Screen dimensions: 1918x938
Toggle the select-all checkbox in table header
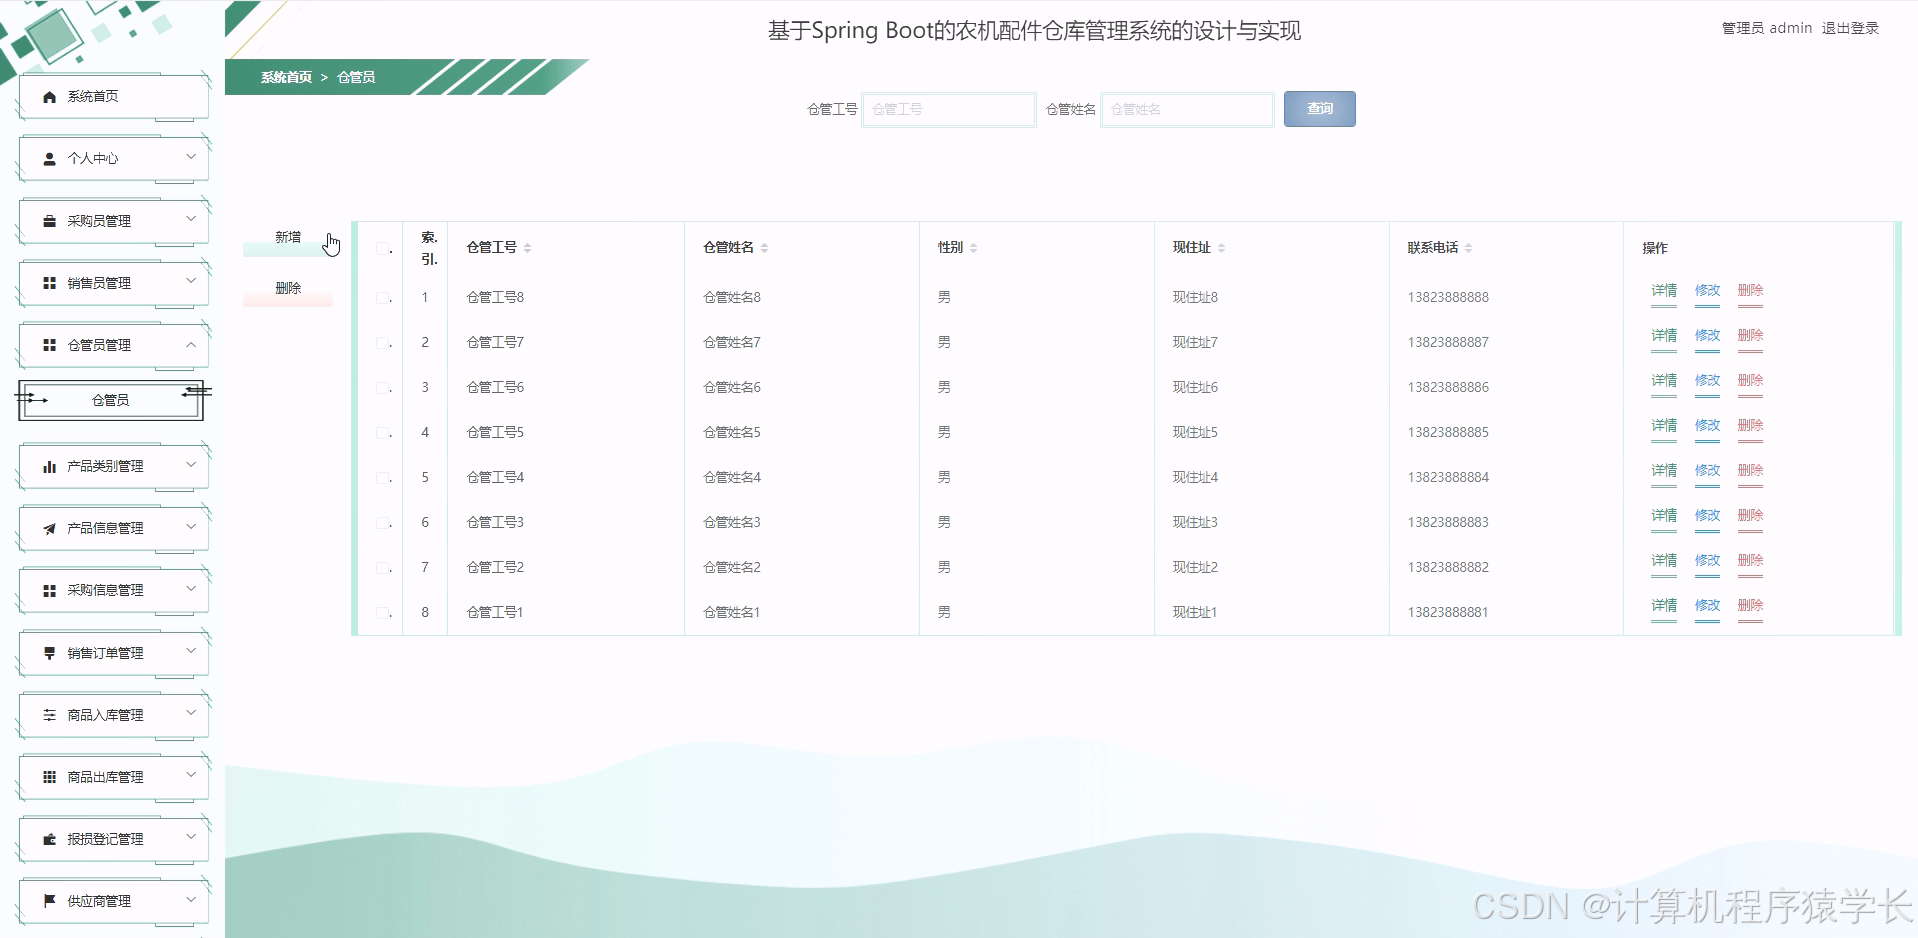click(383, 249)
